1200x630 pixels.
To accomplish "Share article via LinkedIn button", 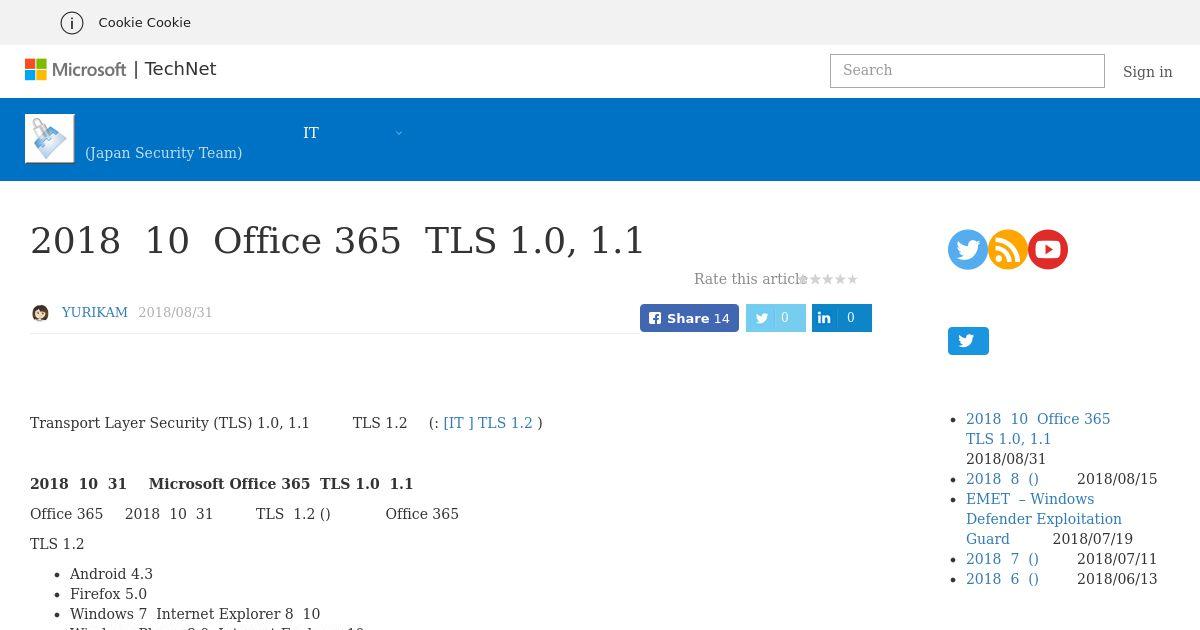I will point(841,318).
